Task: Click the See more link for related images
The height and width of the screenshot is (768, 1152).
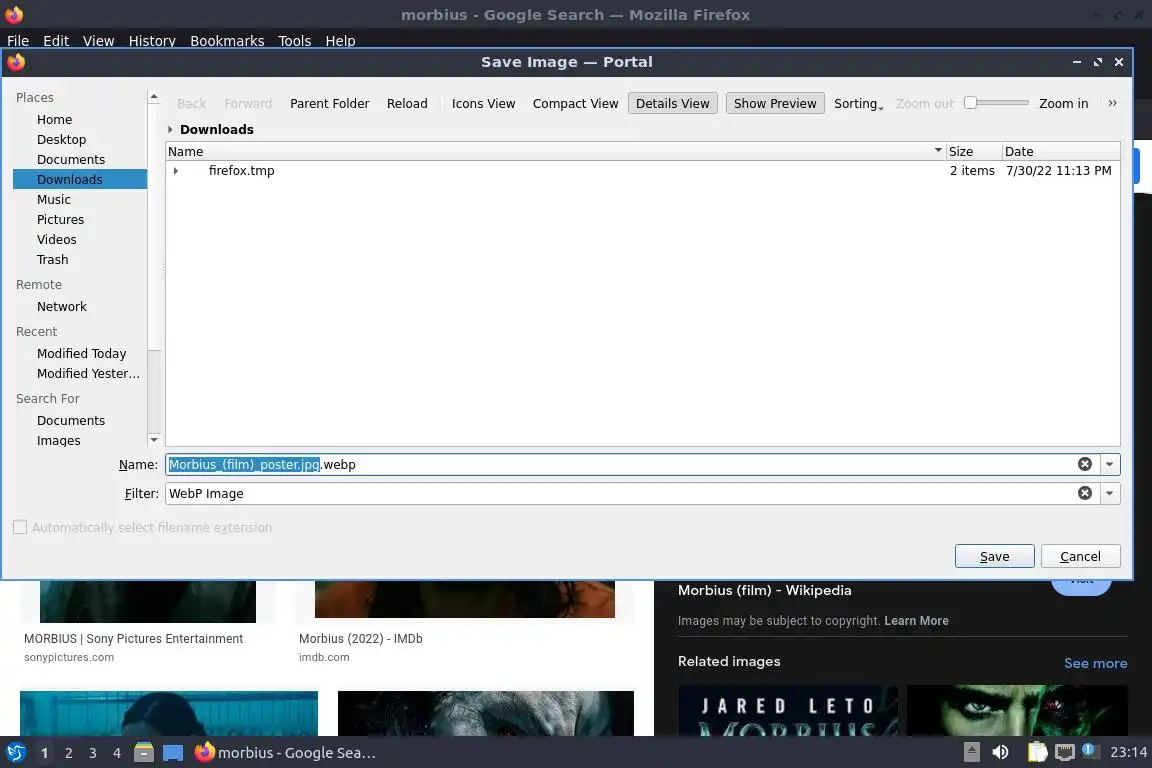Action: click(1095, 663)
